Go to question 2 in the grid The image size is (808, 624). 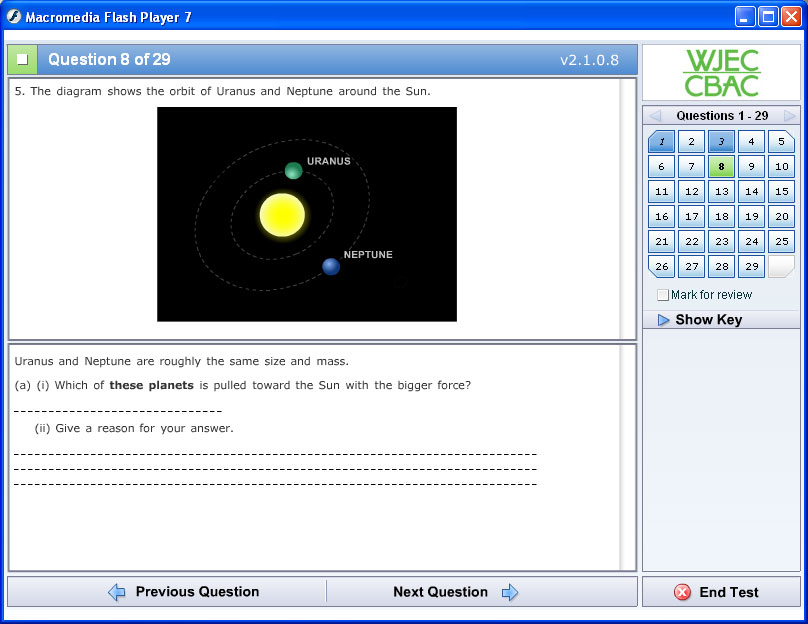pyautogui.click(x=692, y=141)
